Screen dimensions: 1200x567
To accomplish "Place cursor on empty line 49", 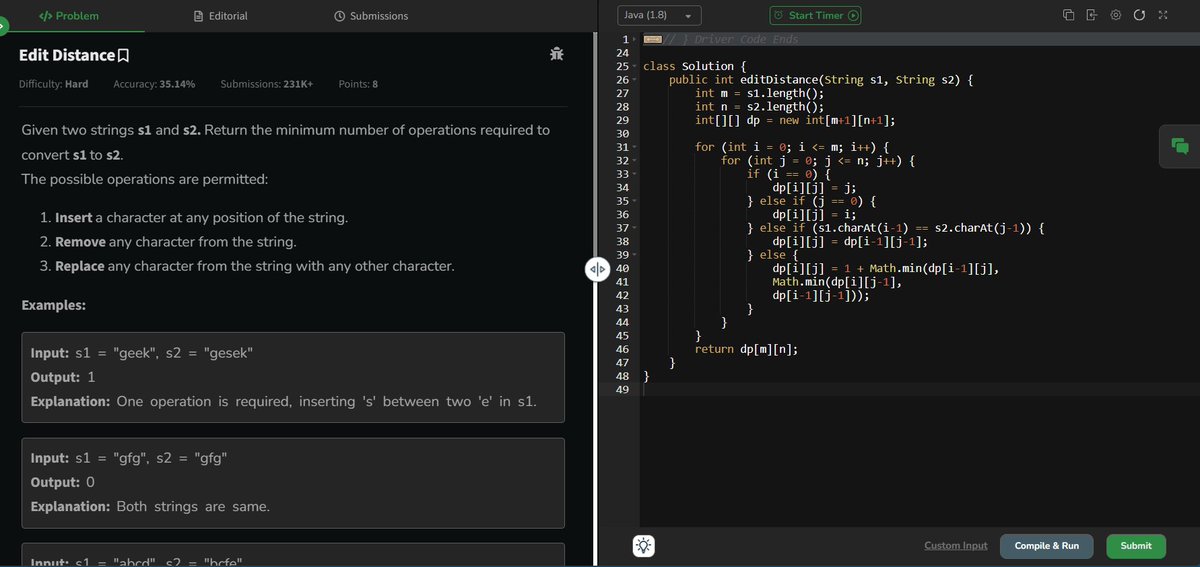I will (920, 390).
